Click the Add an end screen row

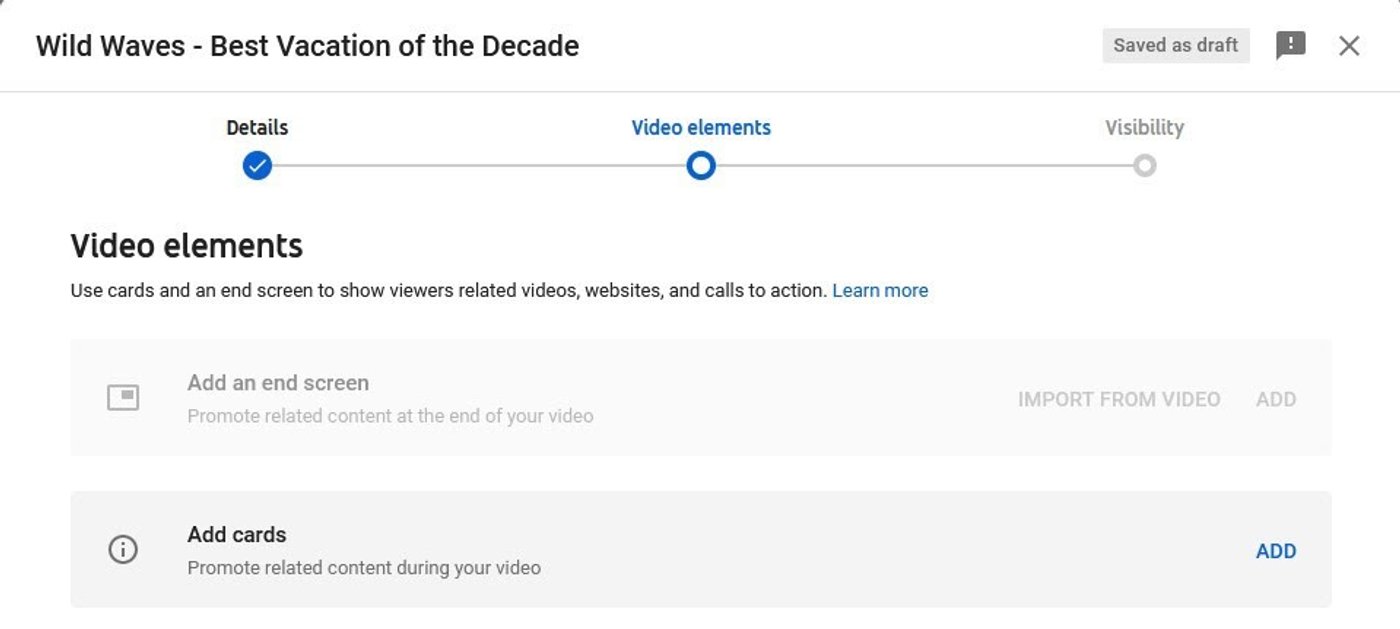coord(700,397)
